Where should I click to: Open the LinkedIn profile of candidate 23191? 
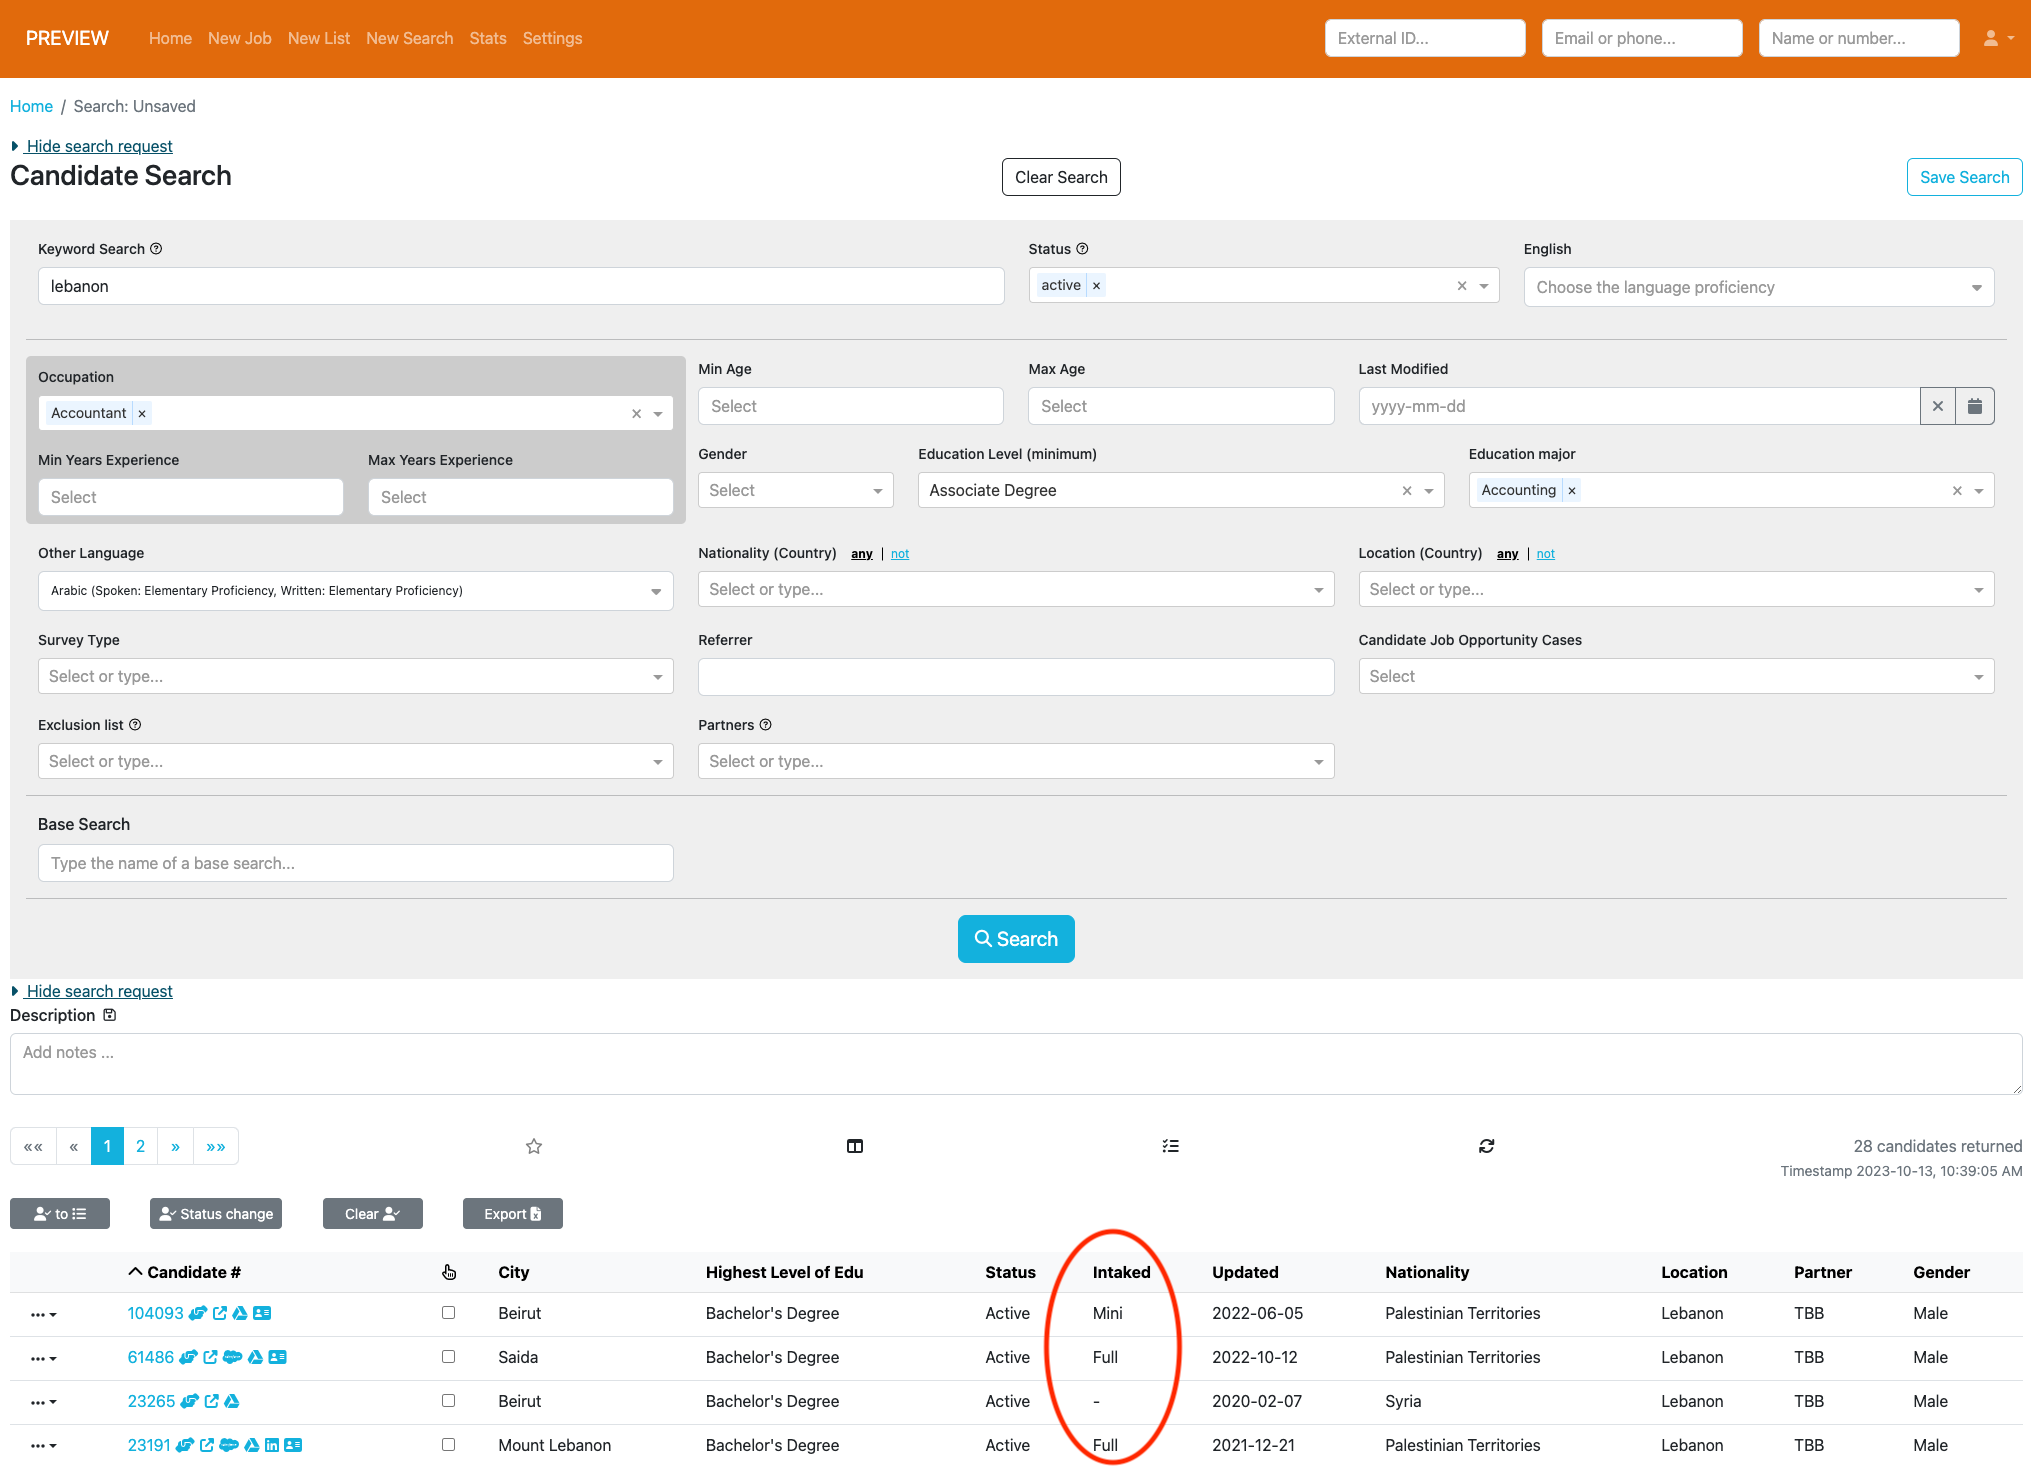(271, 1446)
